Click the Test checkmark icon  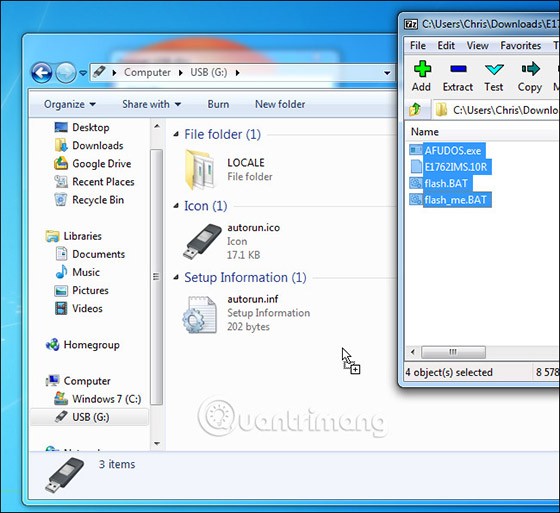click(x=494, y=69)
